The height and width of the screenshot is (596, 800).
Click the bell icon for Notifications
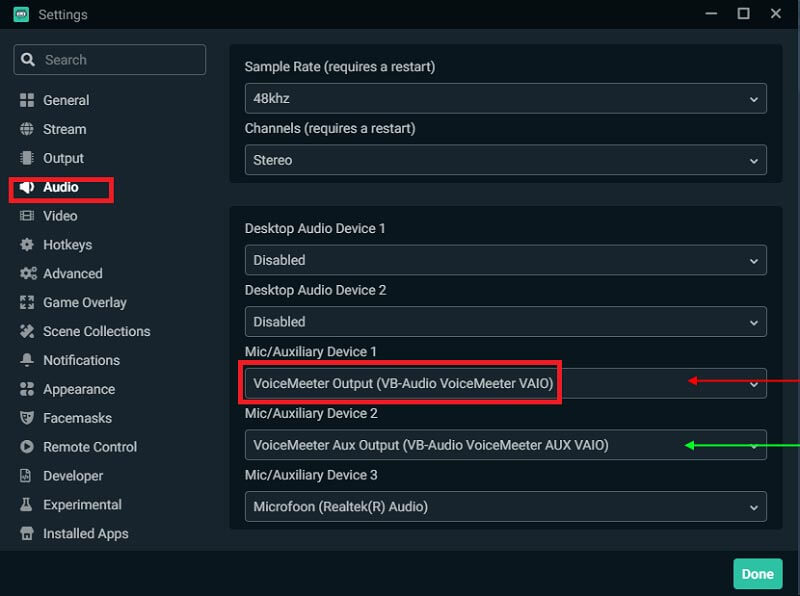[27, 360]
